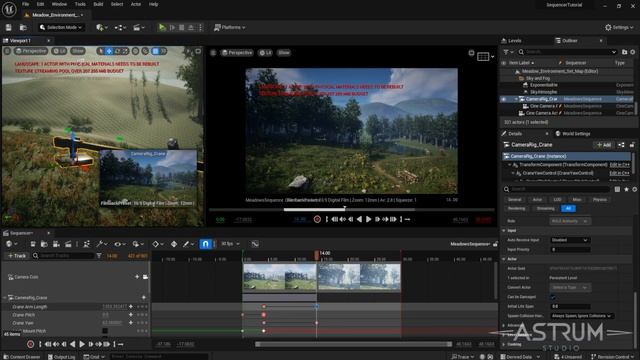Toggle the blue Sequencer snapping magnet button
Viewport: 640px width, 360px height.
(x=205, y=244)
